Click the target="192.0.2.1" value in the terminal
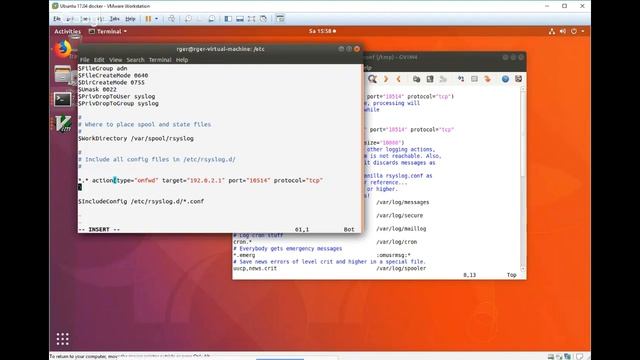 [193, 180]
